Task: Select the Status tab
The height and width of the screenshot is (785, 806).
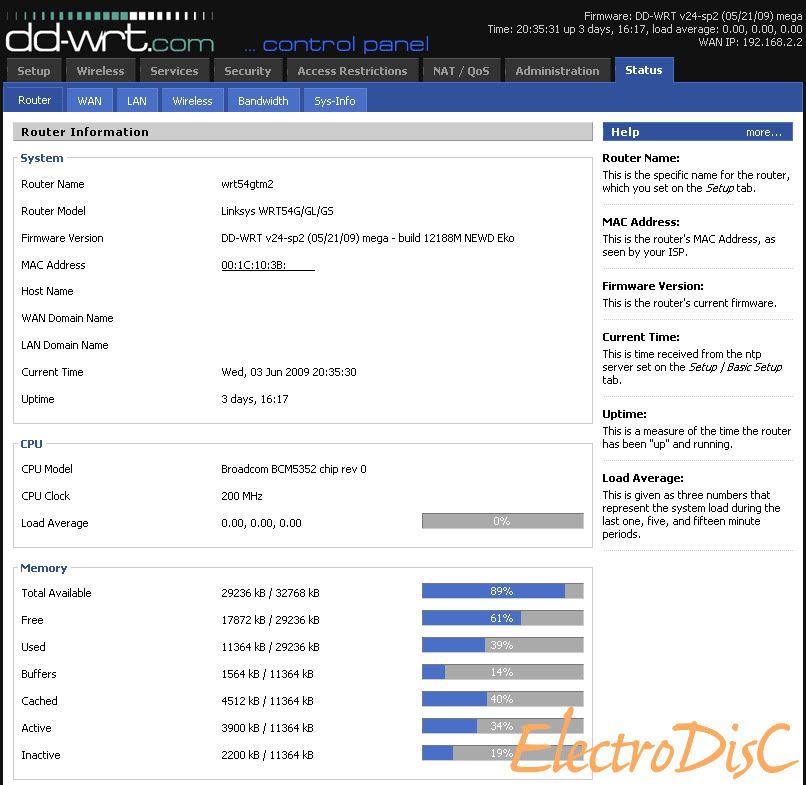Action: pos(643,70)
